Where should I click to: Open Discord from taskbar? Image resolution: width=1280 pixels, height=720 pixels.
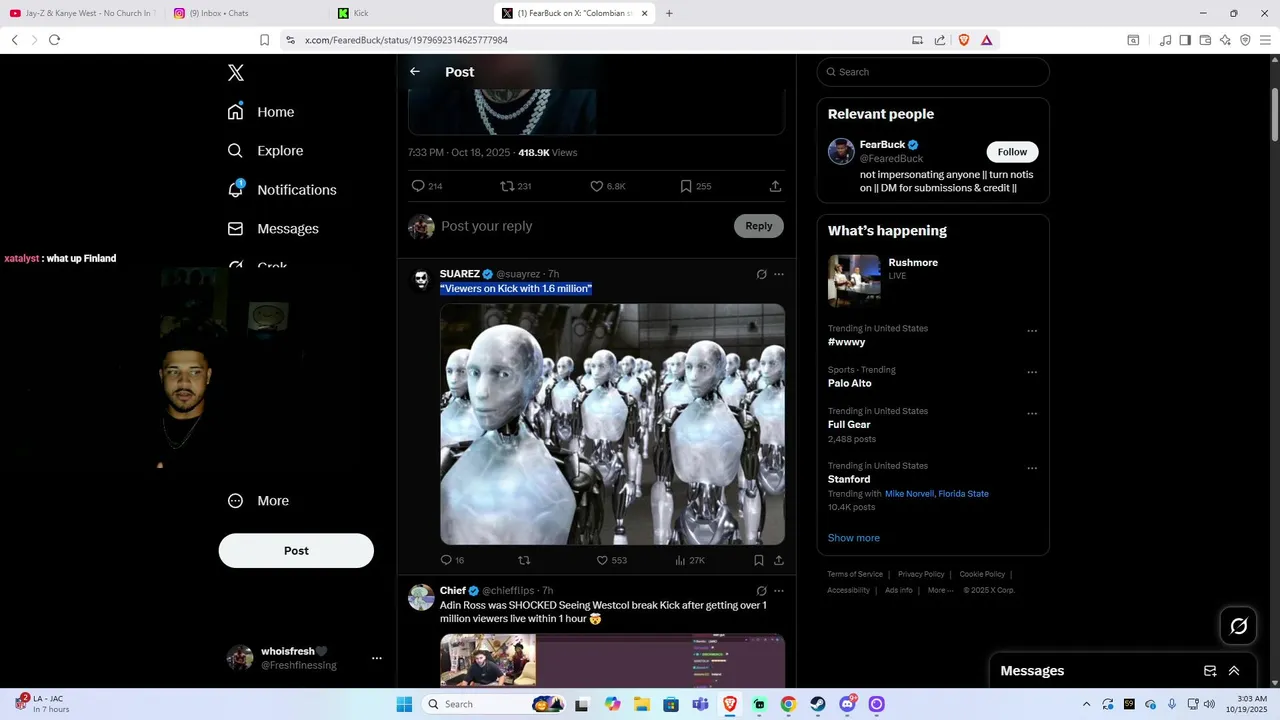[x=847, y=704]
